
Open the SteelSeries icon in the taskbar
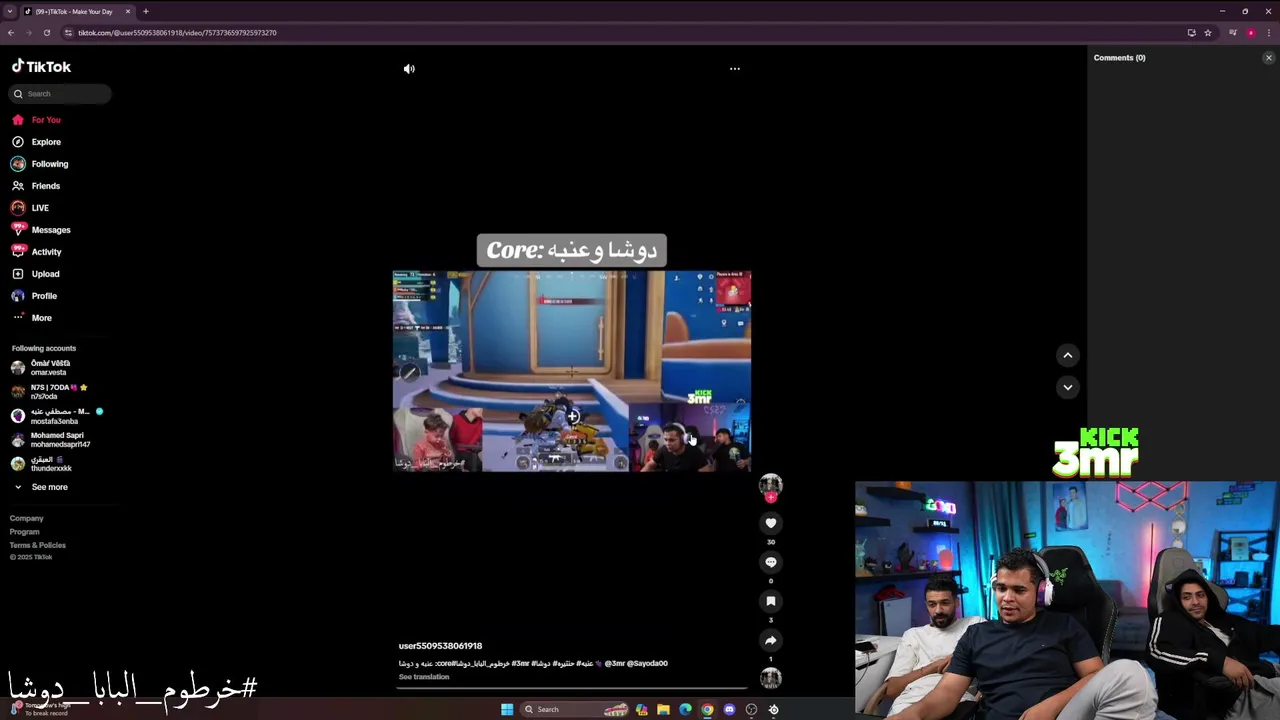pyautogui.click(x=773, y=710)
